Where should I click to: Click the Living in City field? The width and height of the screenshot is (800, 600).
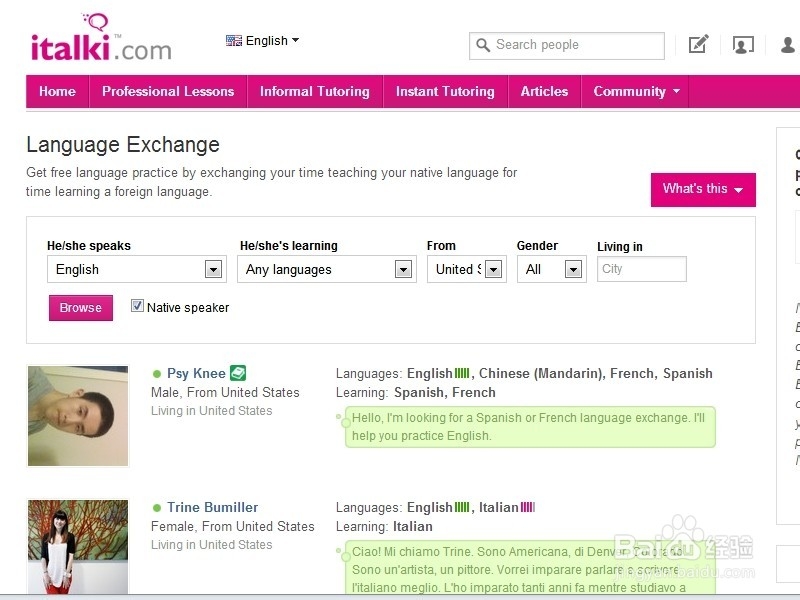click(x=642, y=269)
